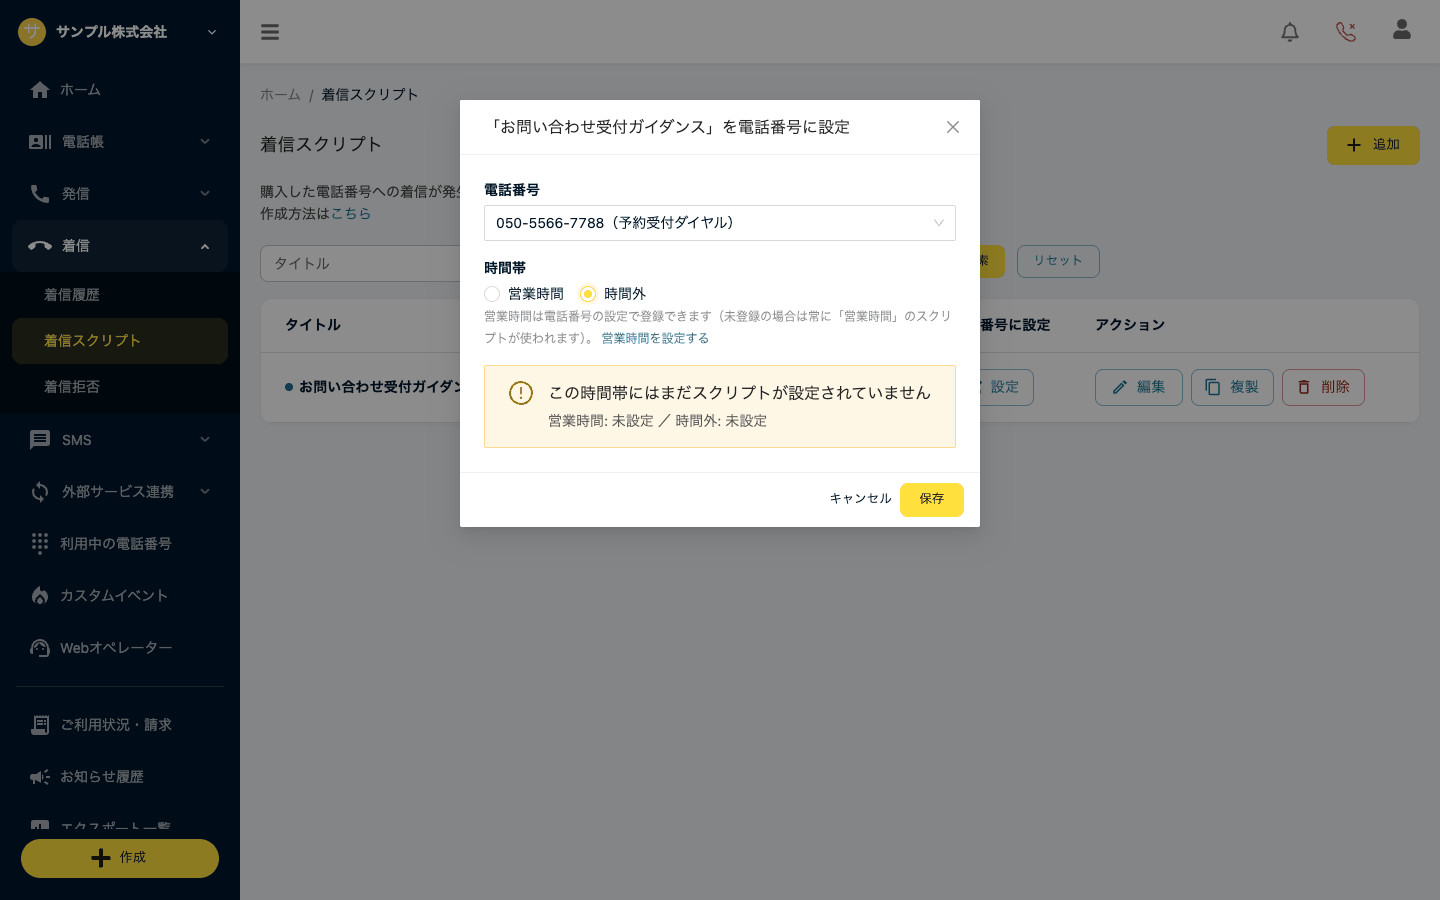Click the 削除 button in the row

click(x=1323, y=387)
